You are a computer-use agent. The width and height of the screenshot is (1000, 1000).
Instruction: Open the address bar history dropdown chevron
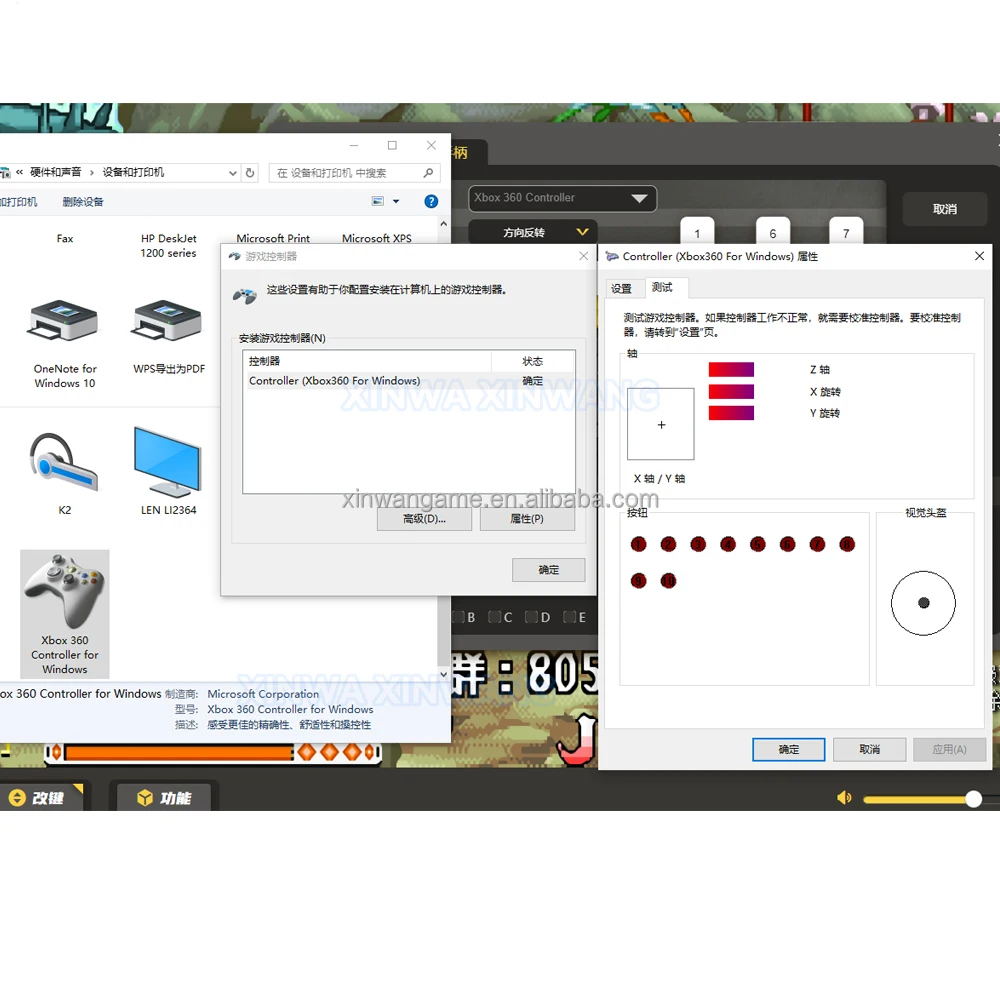pyautogui.click(x=233, y=173)
